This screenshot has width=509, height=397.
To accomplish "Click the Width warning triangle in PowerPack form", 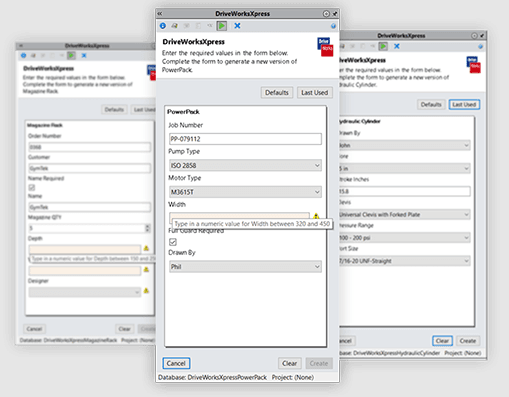I will click(316, 216).
